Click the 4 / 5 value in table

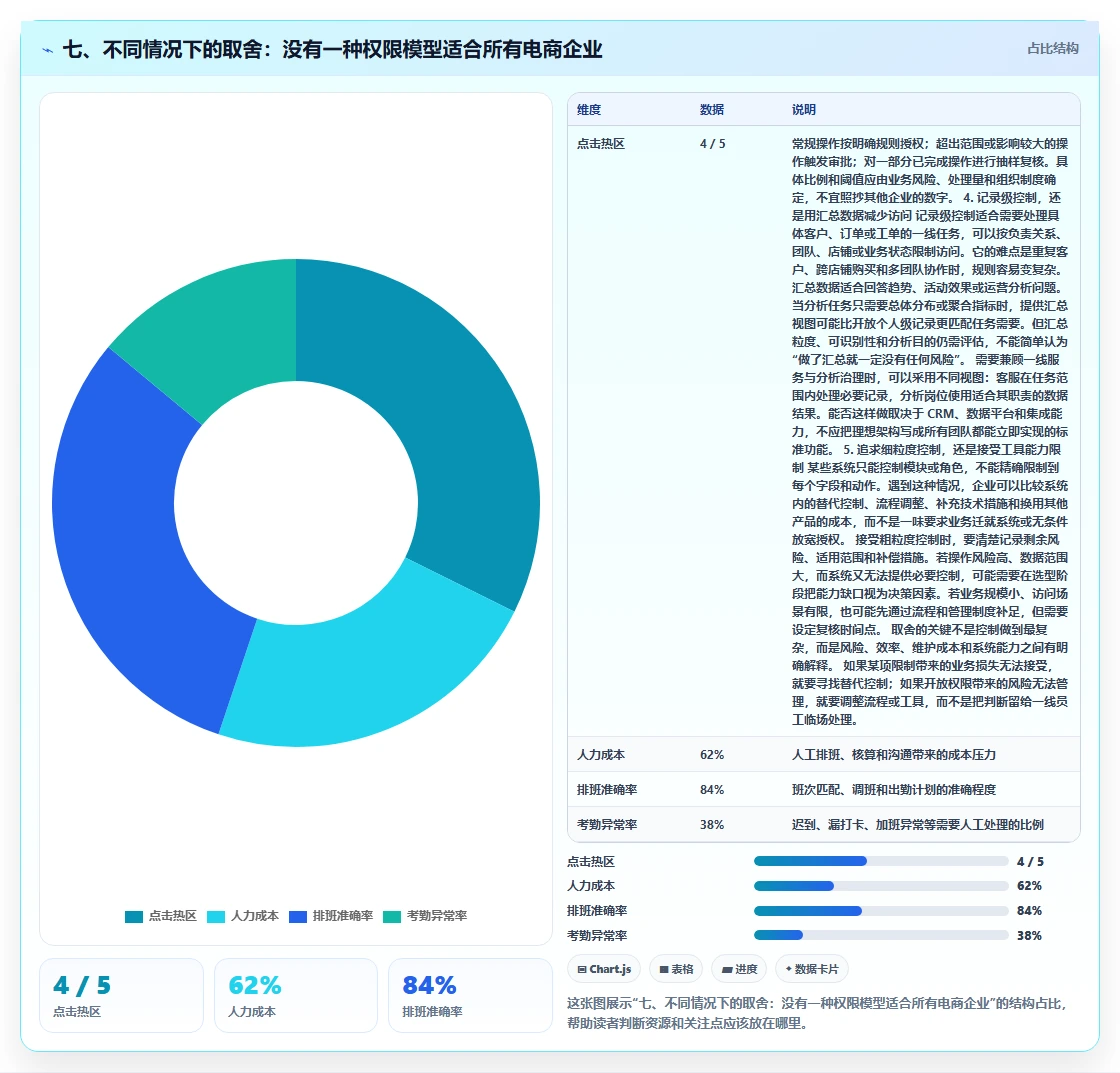pos(713,144)
